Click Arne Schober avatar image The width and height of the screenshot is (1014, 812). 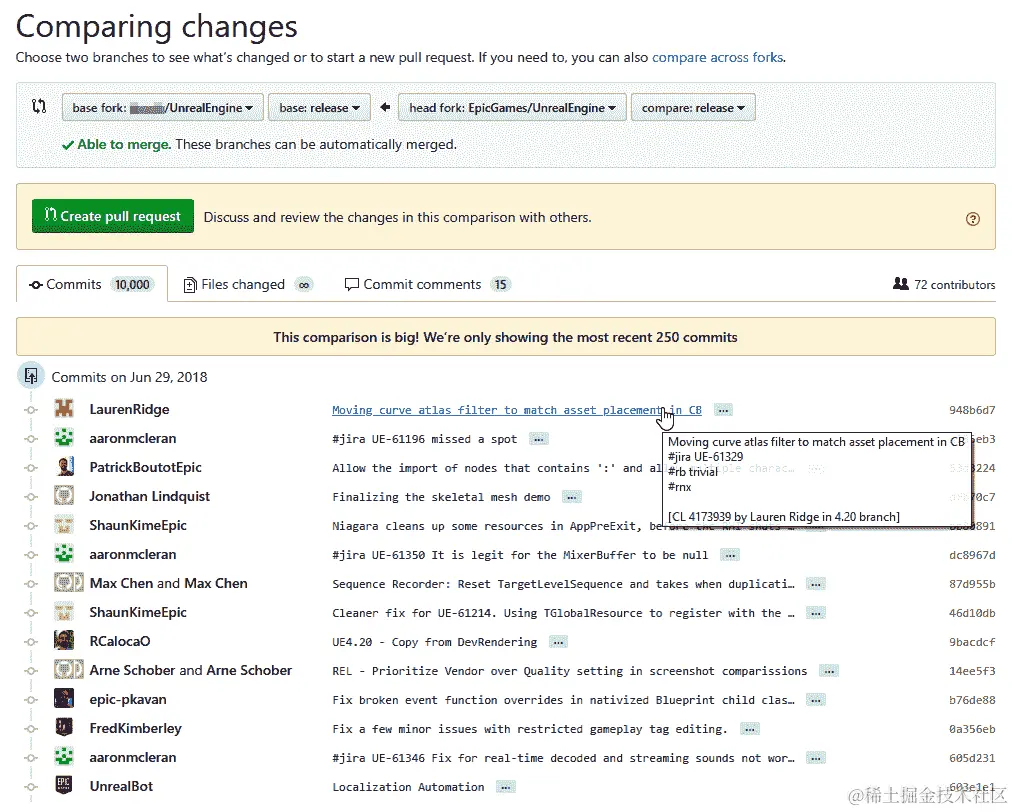[x=69, y=670]
